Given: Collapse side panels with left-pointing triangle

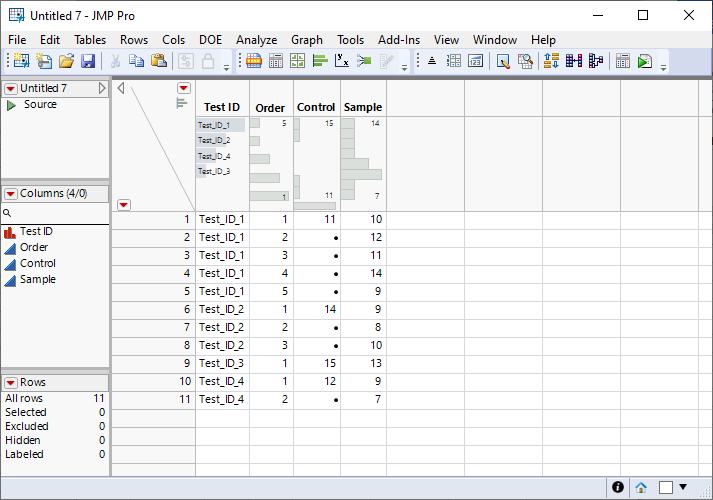Looking at the screenshot, I should 121,88.
